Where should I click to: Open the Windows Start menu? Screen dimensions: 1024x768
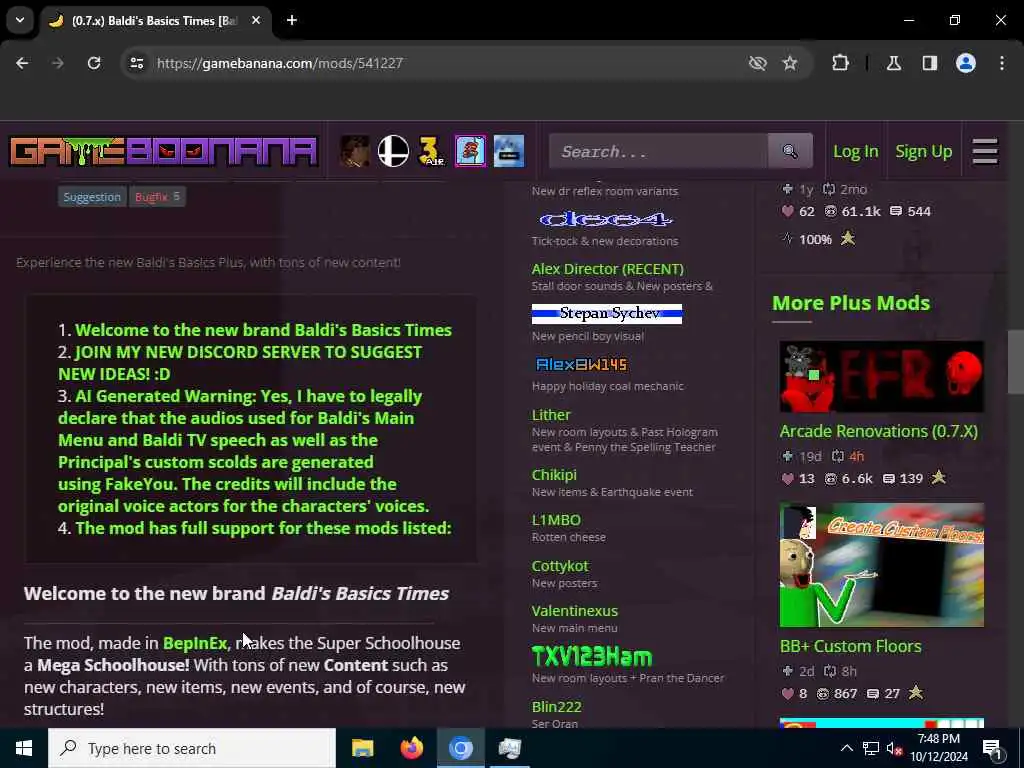24,748
